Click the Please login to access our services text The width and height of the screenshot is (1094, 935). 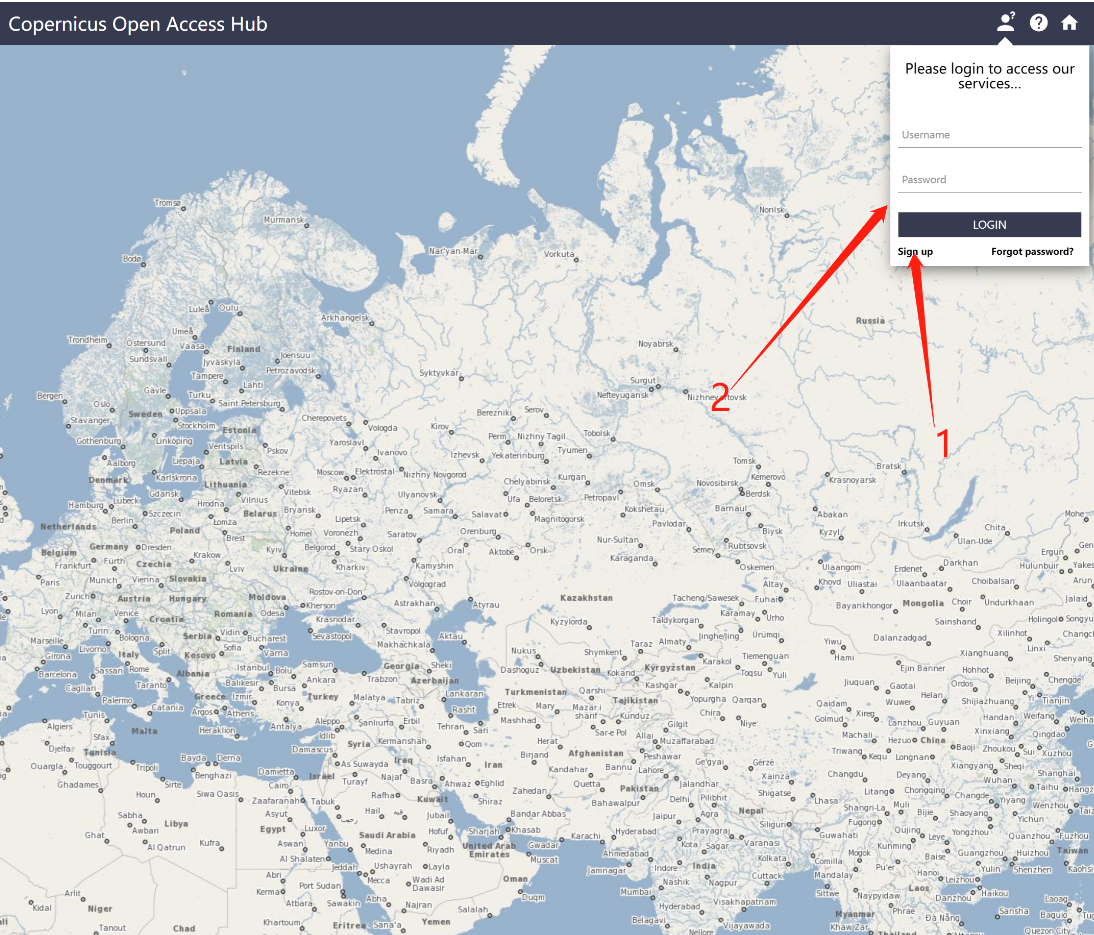coord(989,76)
